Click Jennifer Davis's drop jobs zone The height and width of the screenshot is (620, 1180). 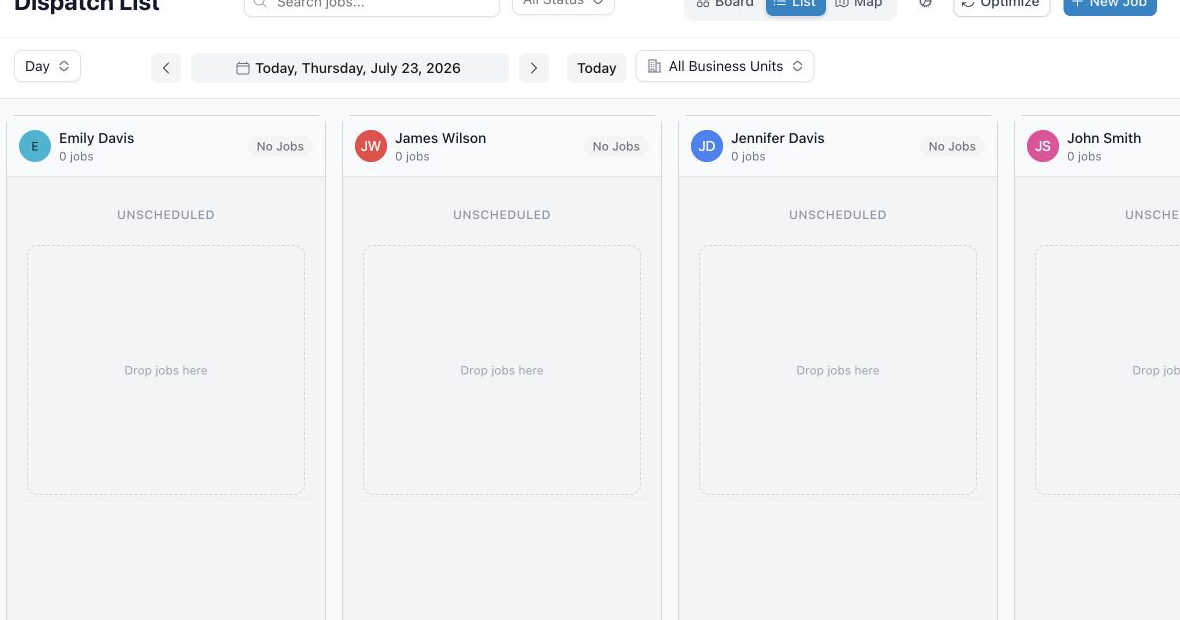pyautogui.click(x=838, y=370)
